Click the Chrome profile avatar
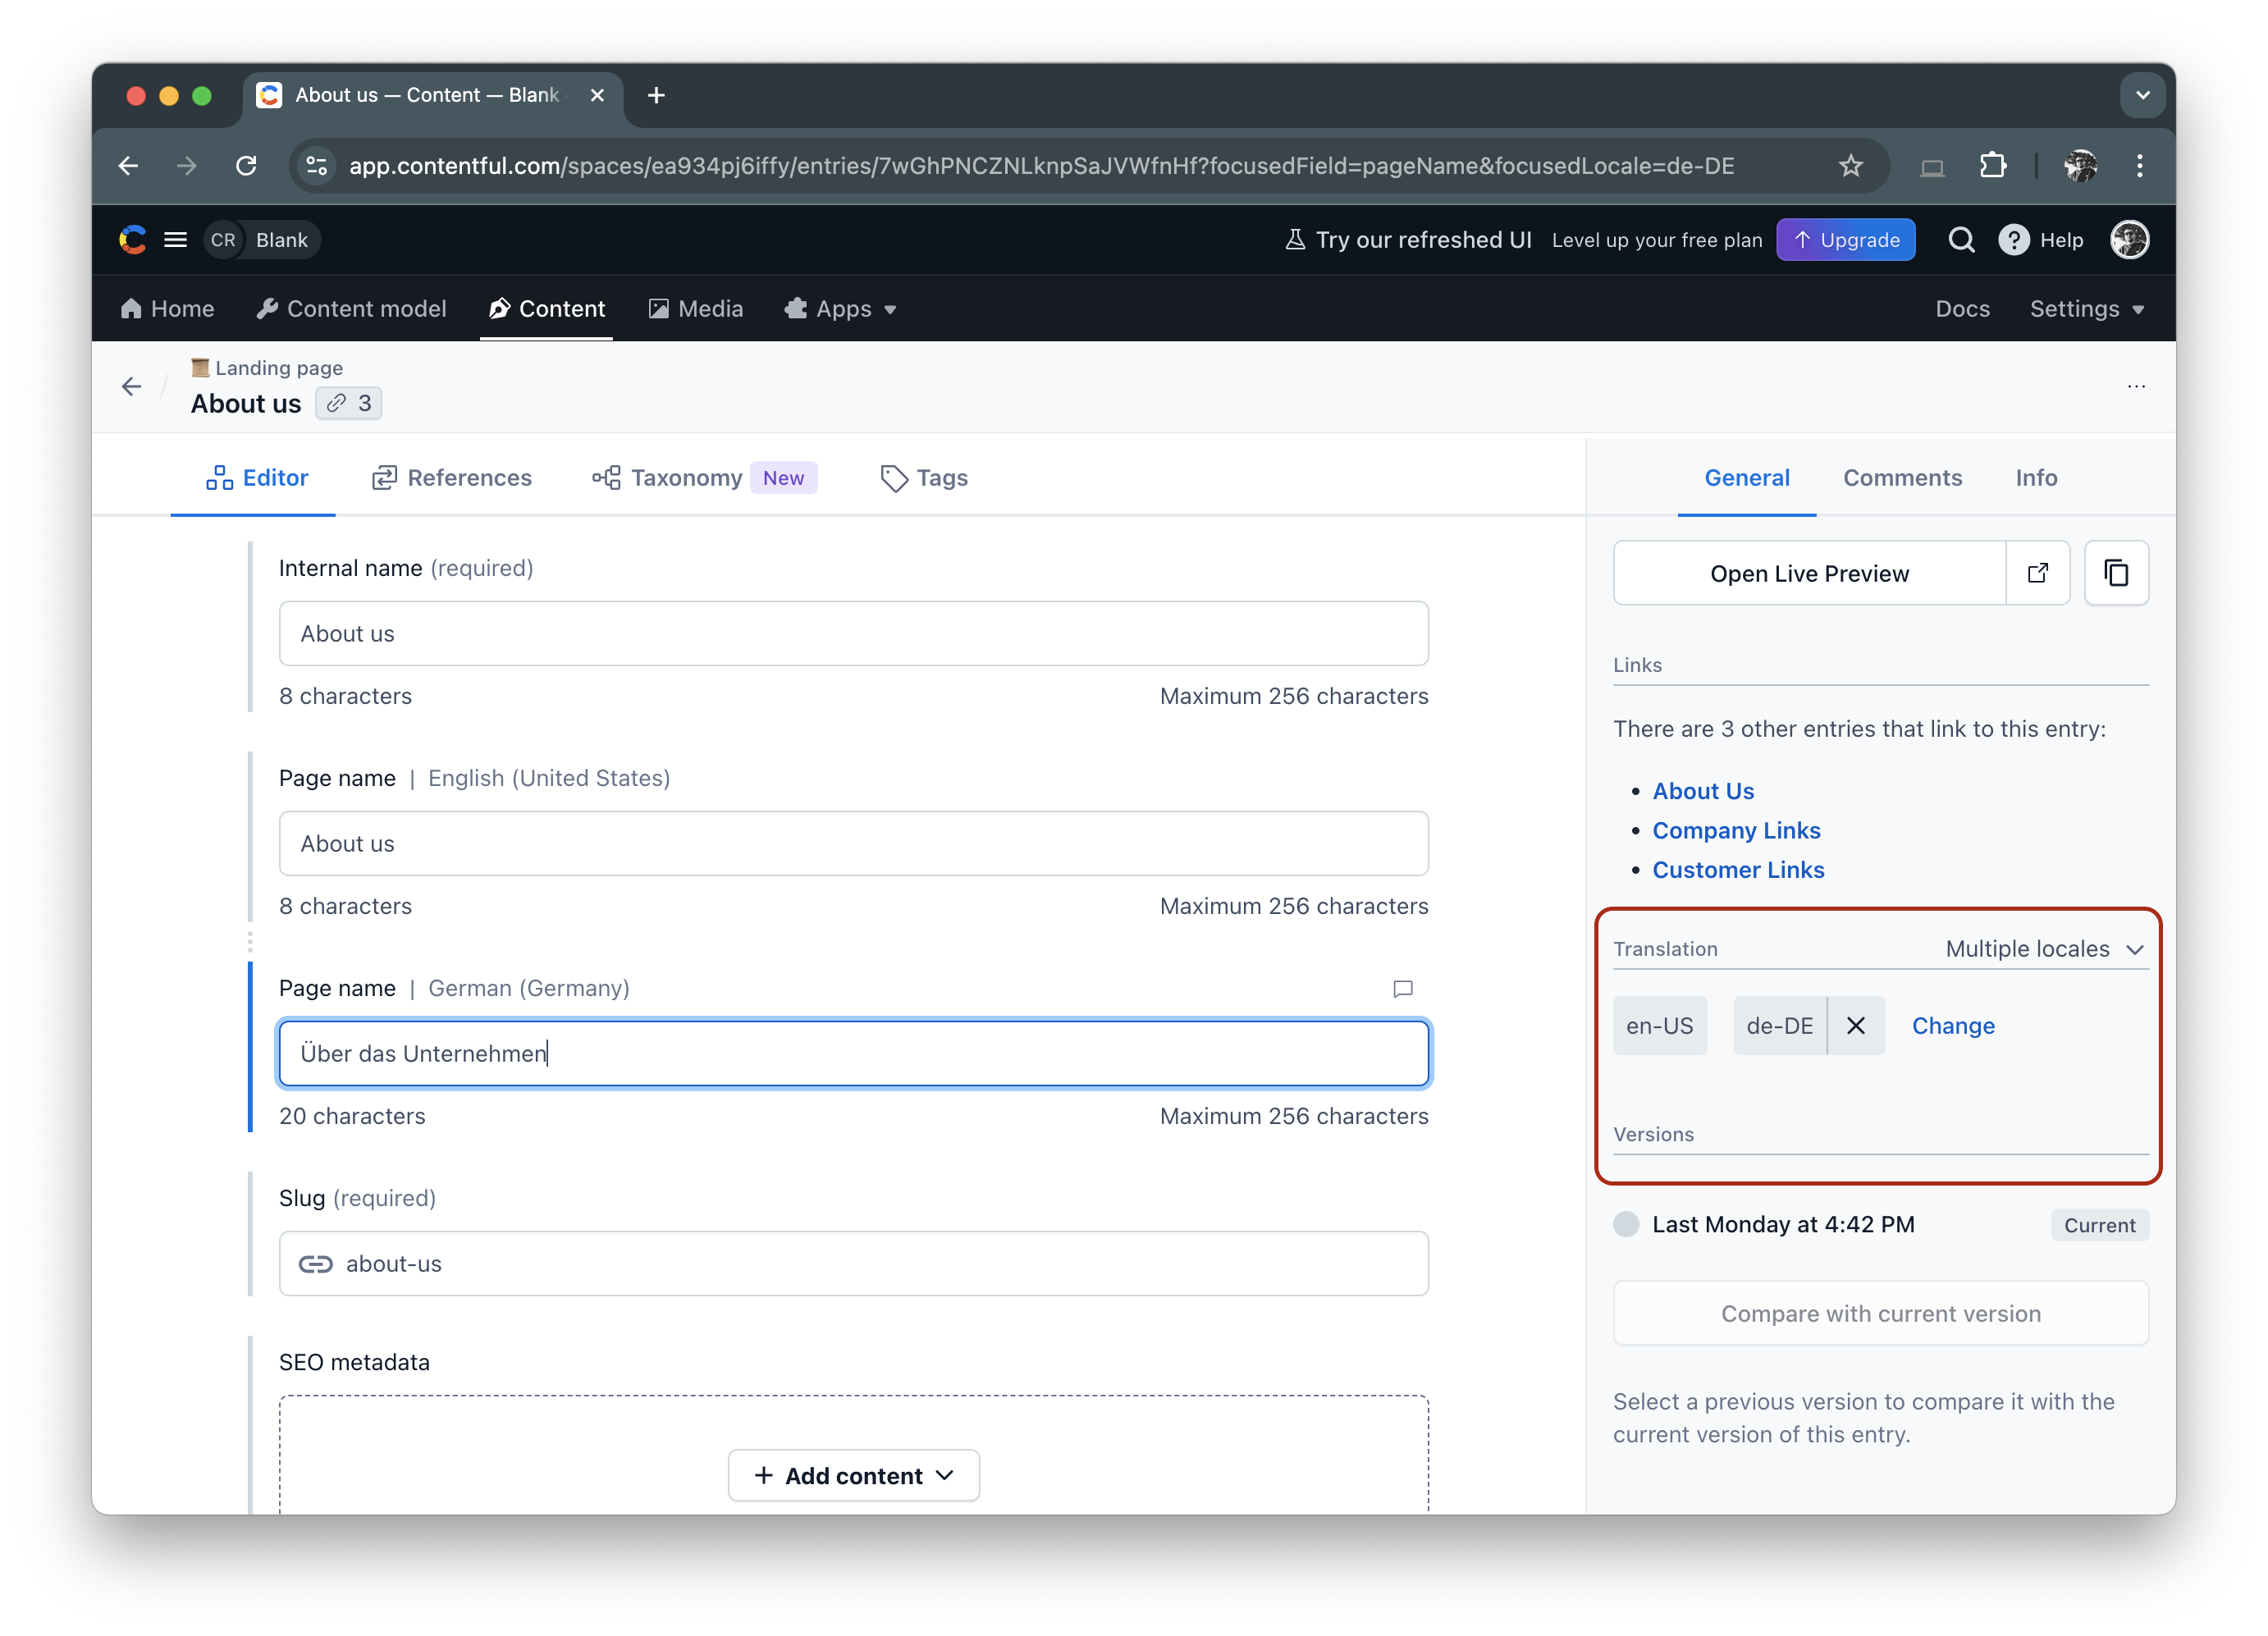 2081,165
